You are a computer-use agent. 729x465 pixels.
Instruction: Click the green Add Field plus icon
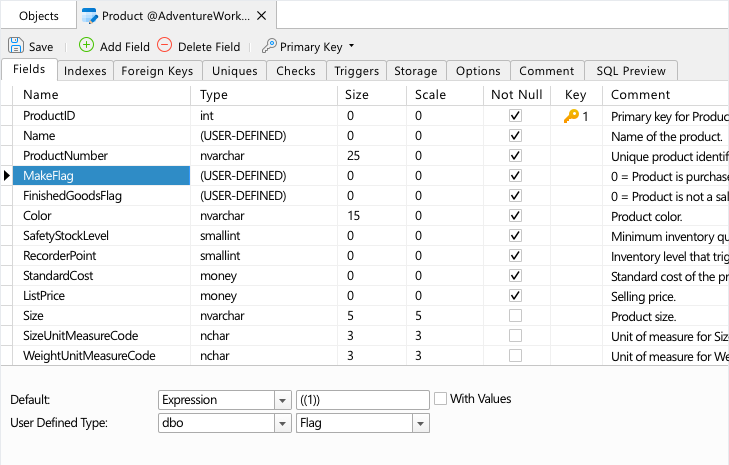click(86, 45)
